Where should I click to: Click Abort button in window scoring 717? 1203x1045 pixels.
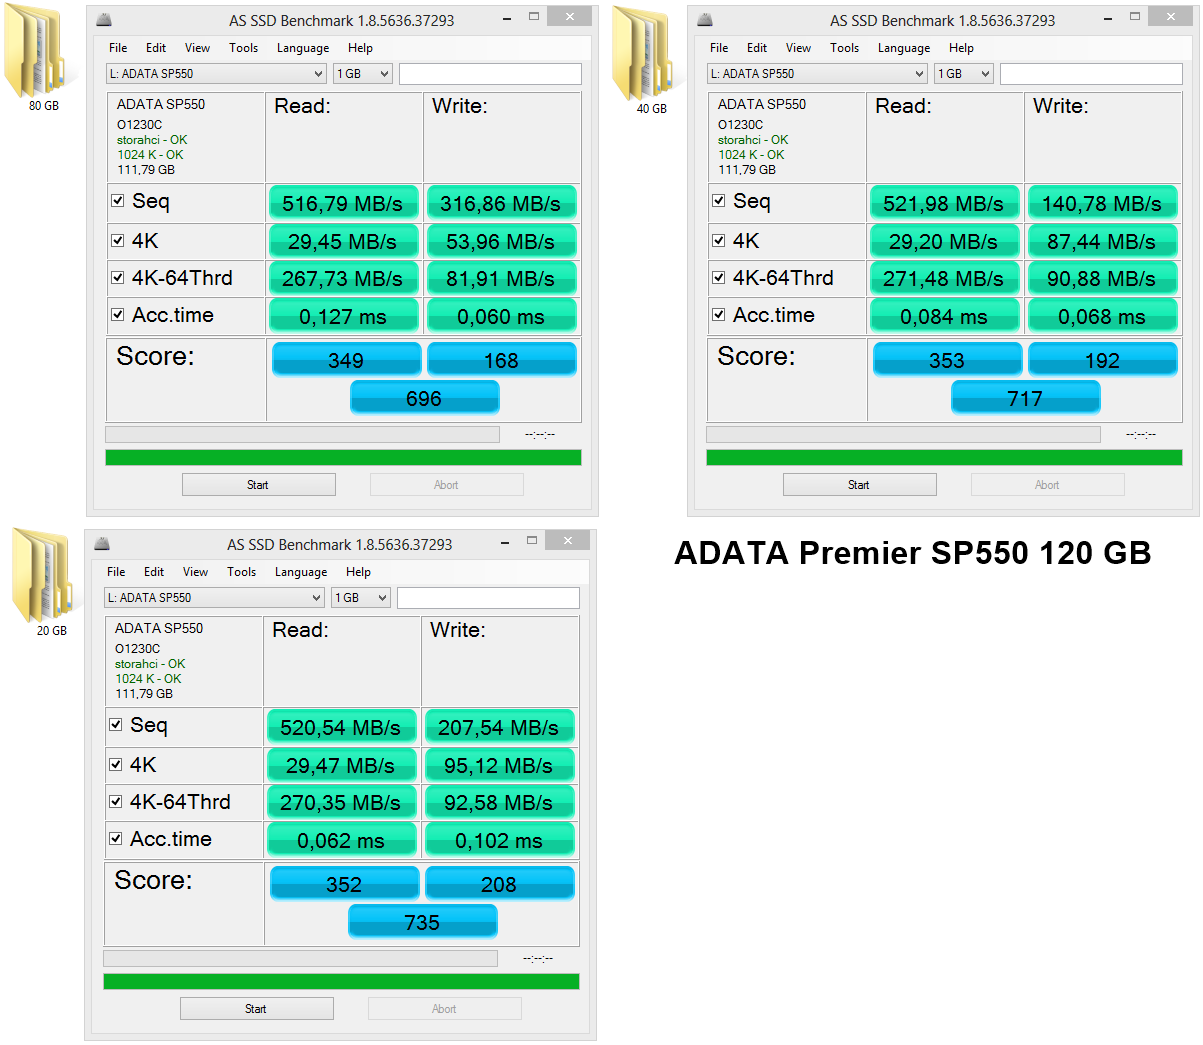[1047, 485]
